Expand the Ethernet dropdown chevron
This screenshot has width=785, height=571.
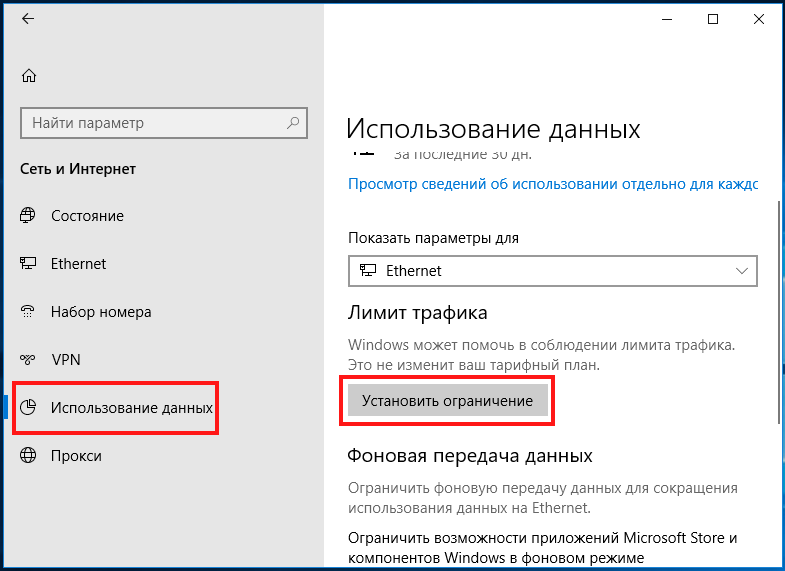click(x=741, y=271)
